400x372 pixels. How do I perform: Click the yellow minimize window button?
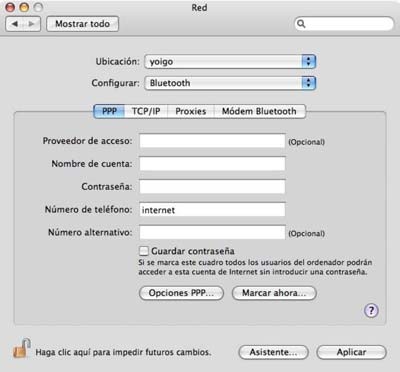(24, 7)
